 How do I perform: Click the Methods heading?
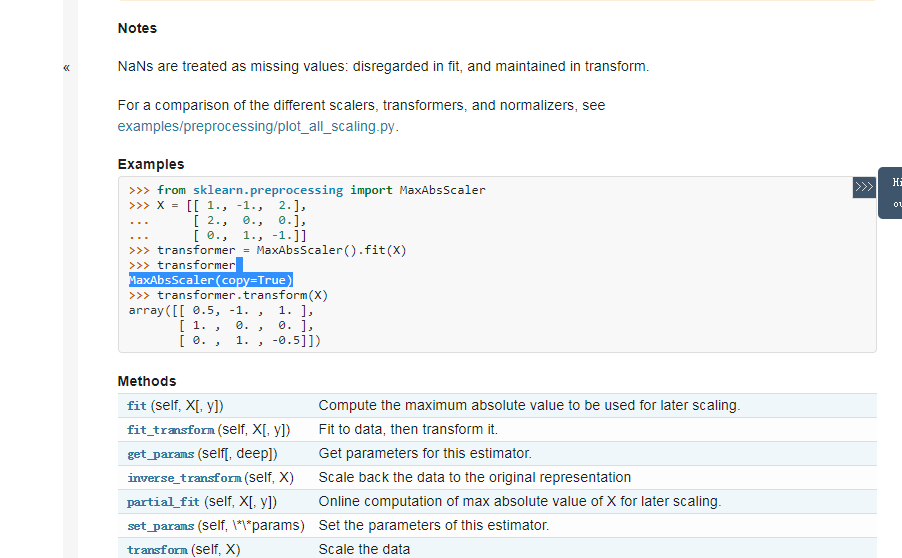pos(147,381)
